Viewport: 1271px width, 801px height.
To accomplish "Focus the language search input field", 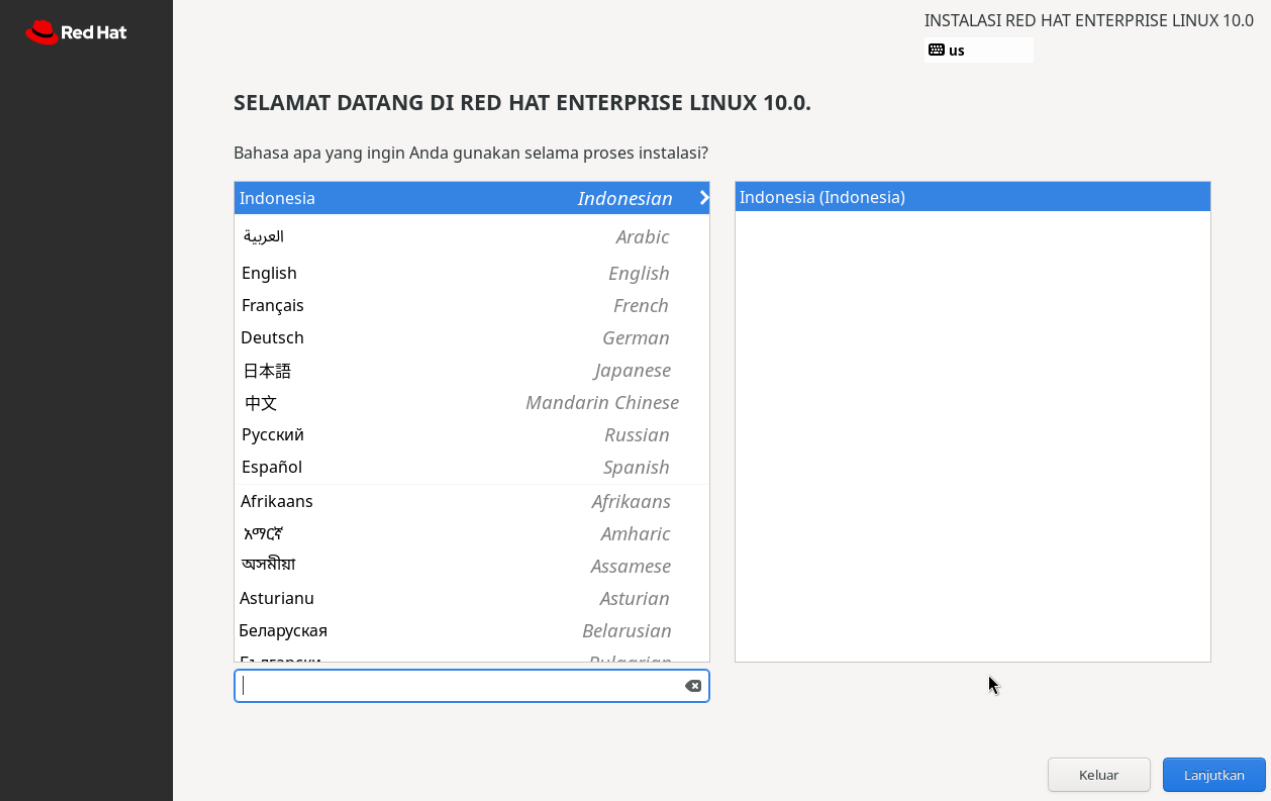I will (472, 686).
